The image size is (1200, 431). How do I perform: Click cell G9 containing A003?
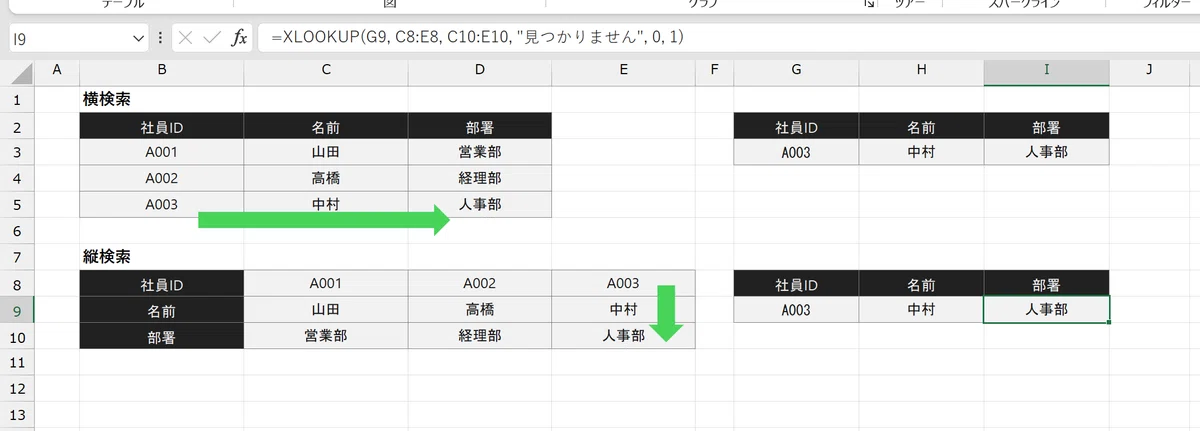796,309
